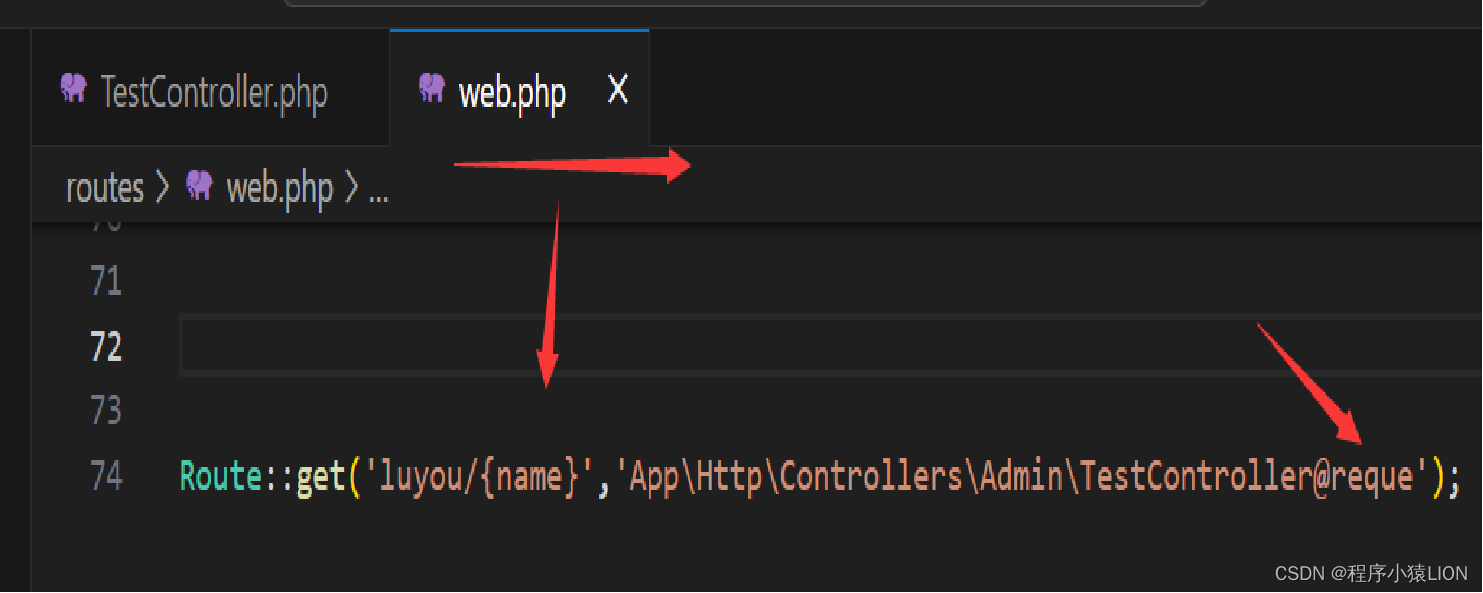This screenshot has width=1483, height=593.
Task: Click line number 74 in the gutter
Action: click(105, 477)
